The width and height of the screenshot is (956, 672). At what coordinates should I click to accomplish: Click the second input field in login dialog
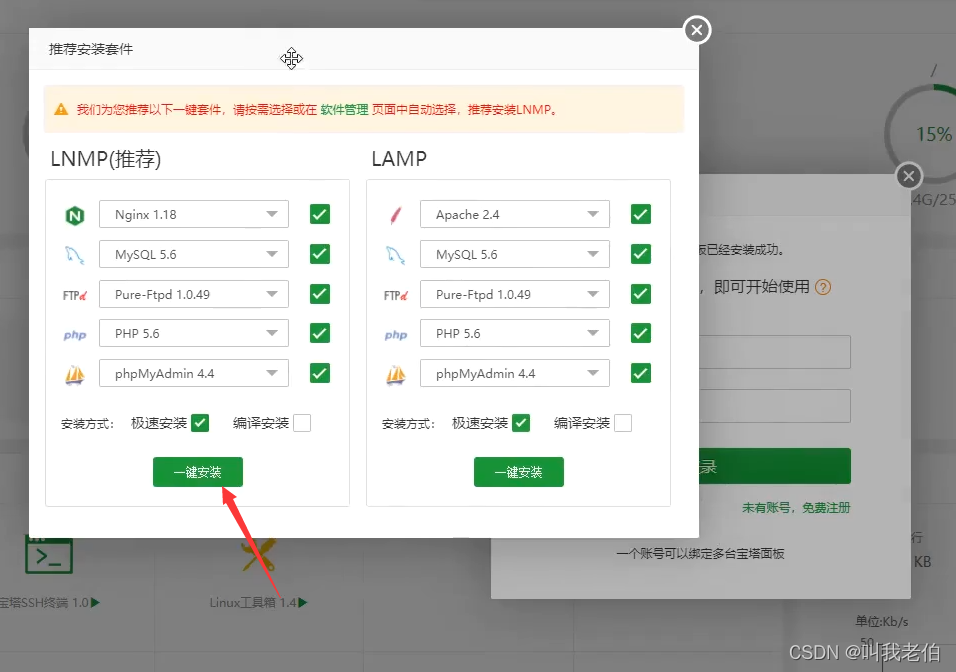click(774, 406)
